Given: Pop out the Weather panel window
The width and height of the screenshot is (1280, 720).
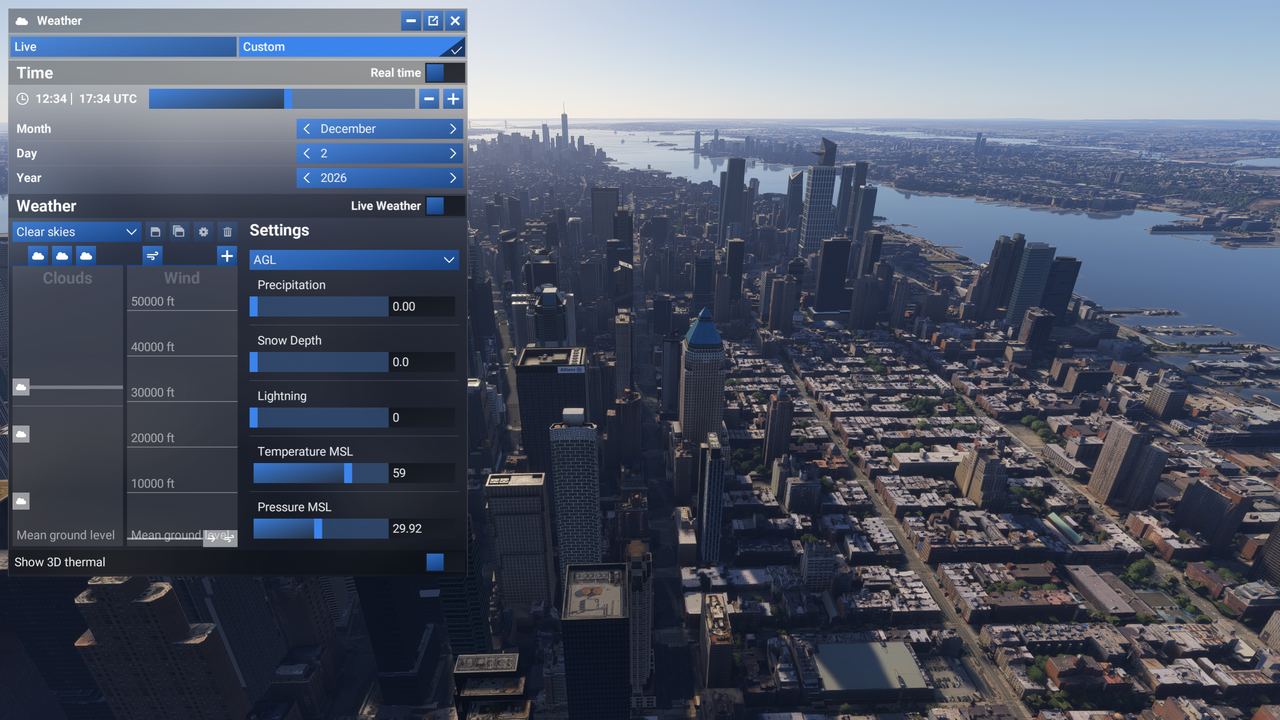Looking at the screenshot, I should pos(433,21).
